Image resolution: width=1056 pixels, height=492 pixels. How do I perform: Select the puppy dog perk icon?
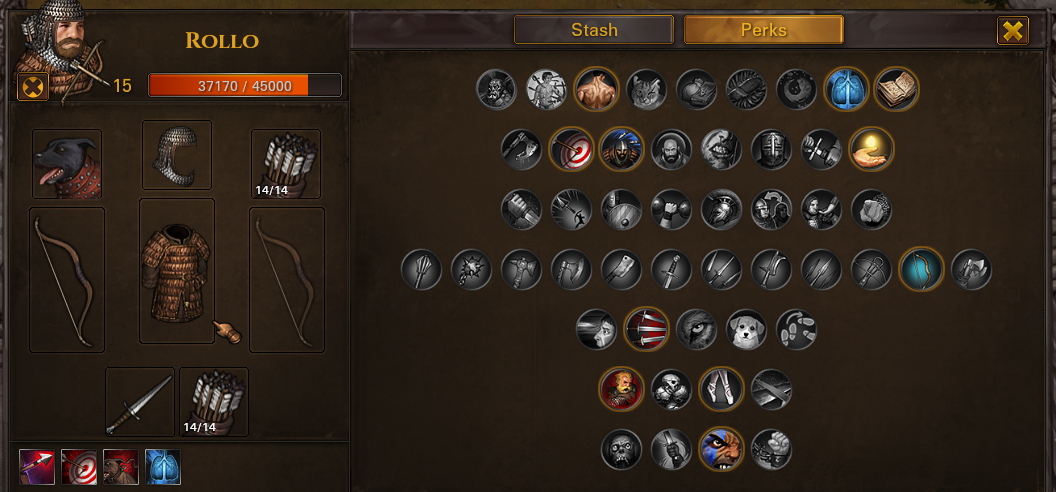[747, 329]
